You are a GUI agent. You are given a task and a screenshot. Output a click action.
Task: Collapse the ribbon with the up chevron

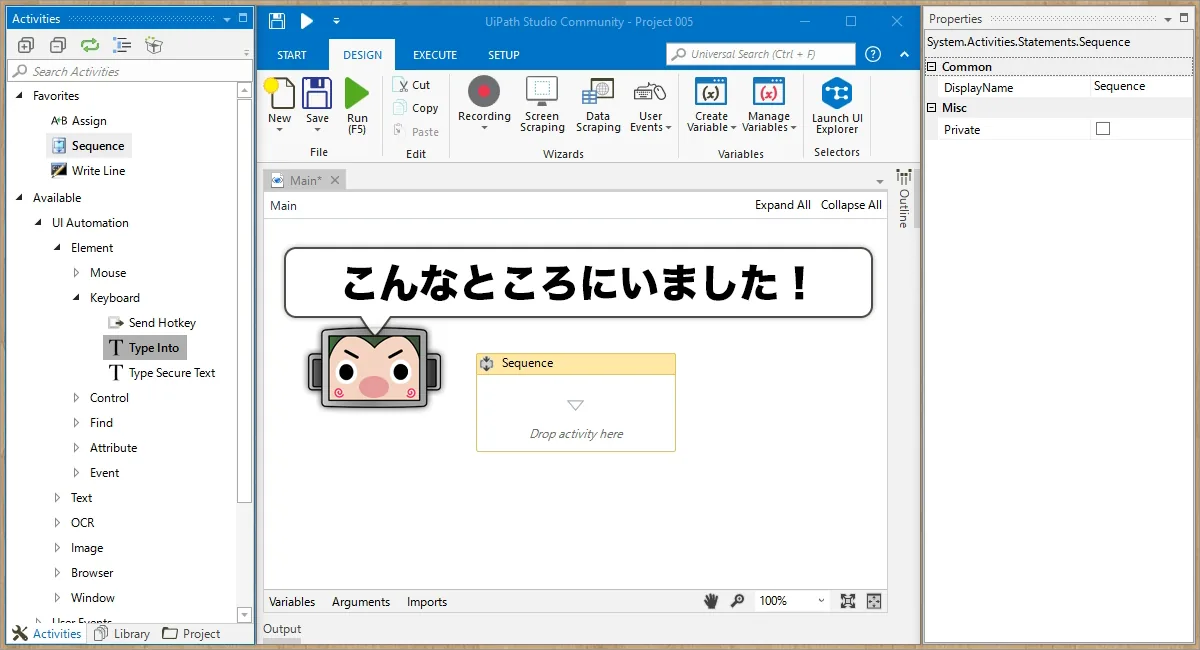[904, 54]
